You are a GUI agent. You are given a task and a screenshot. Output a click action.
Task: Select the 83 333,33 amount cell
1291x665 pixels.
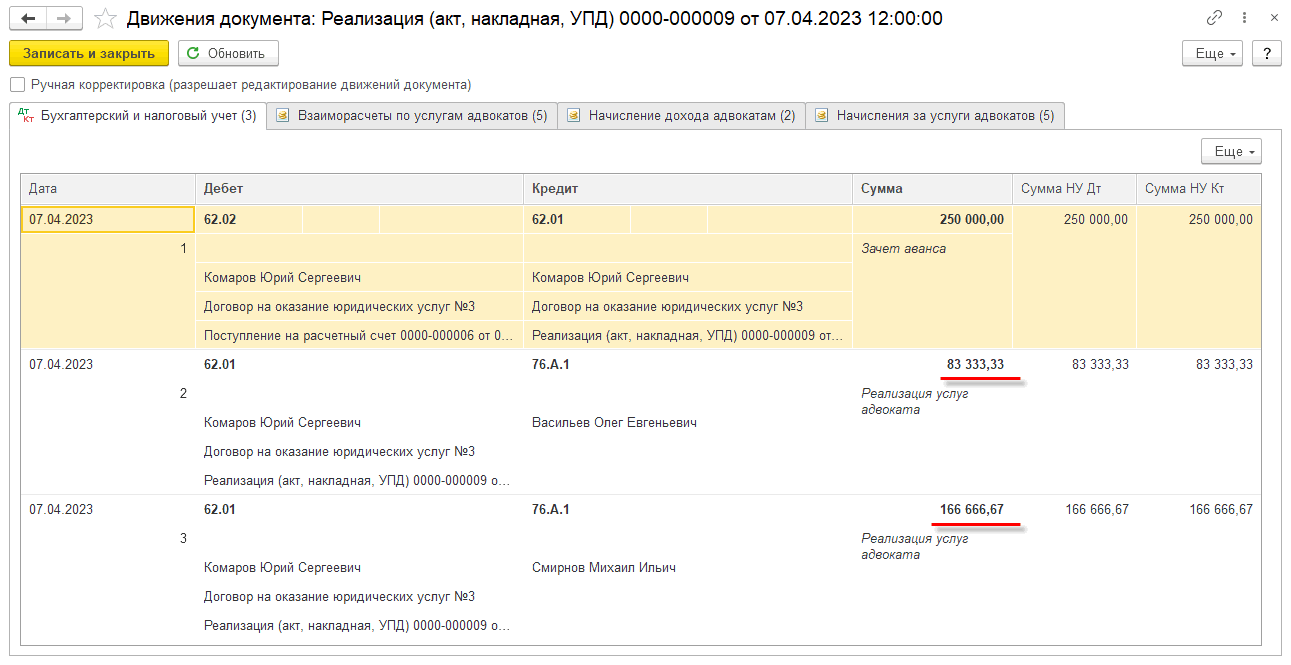975,364
